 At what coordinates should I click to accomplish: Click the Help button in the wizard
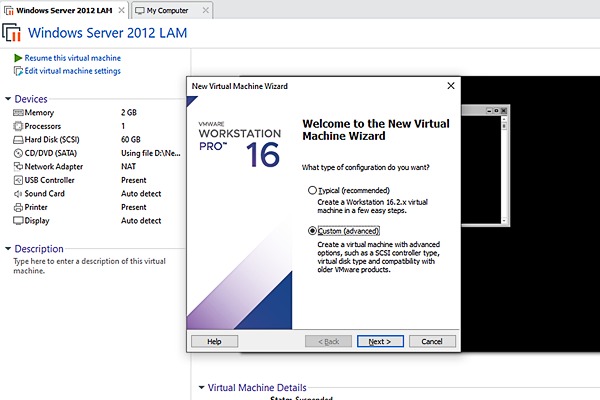[214, 341]
